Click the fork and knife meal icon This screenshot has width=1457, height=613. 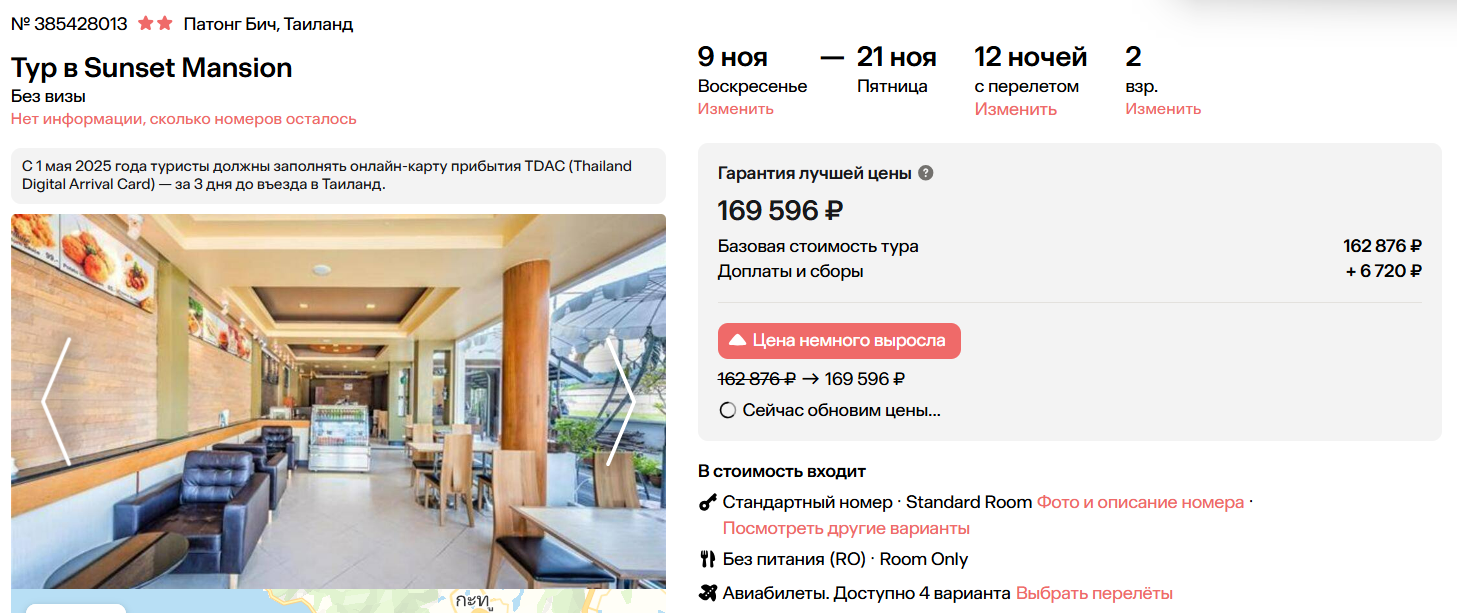coord(708,559)
